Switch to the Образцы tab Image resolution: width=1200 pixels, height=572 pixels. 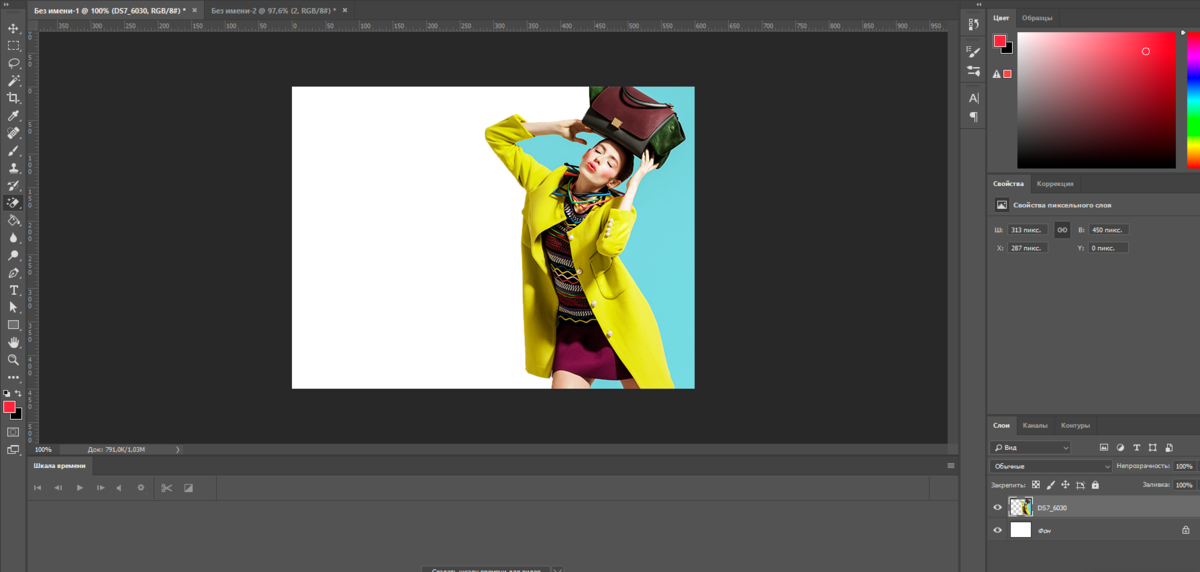click(1037, 18)
